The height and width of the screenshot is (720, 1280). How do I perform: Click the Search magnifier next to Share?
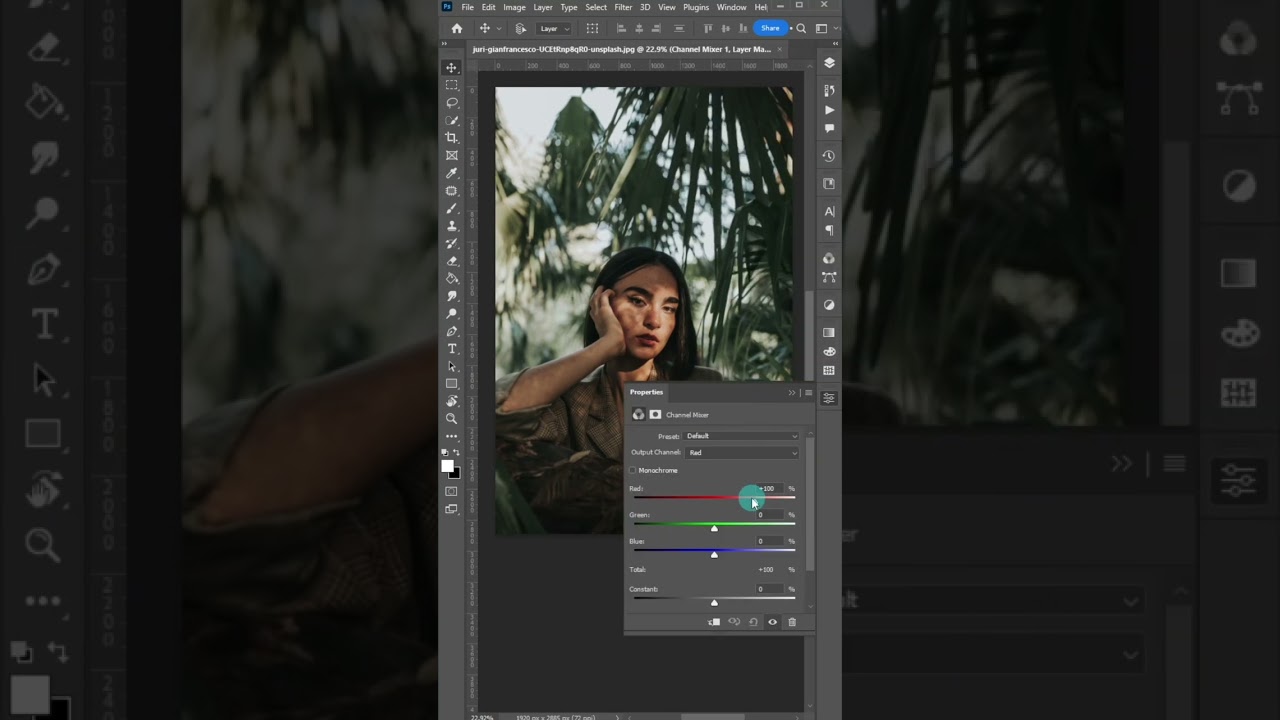[x=801, y=29]
